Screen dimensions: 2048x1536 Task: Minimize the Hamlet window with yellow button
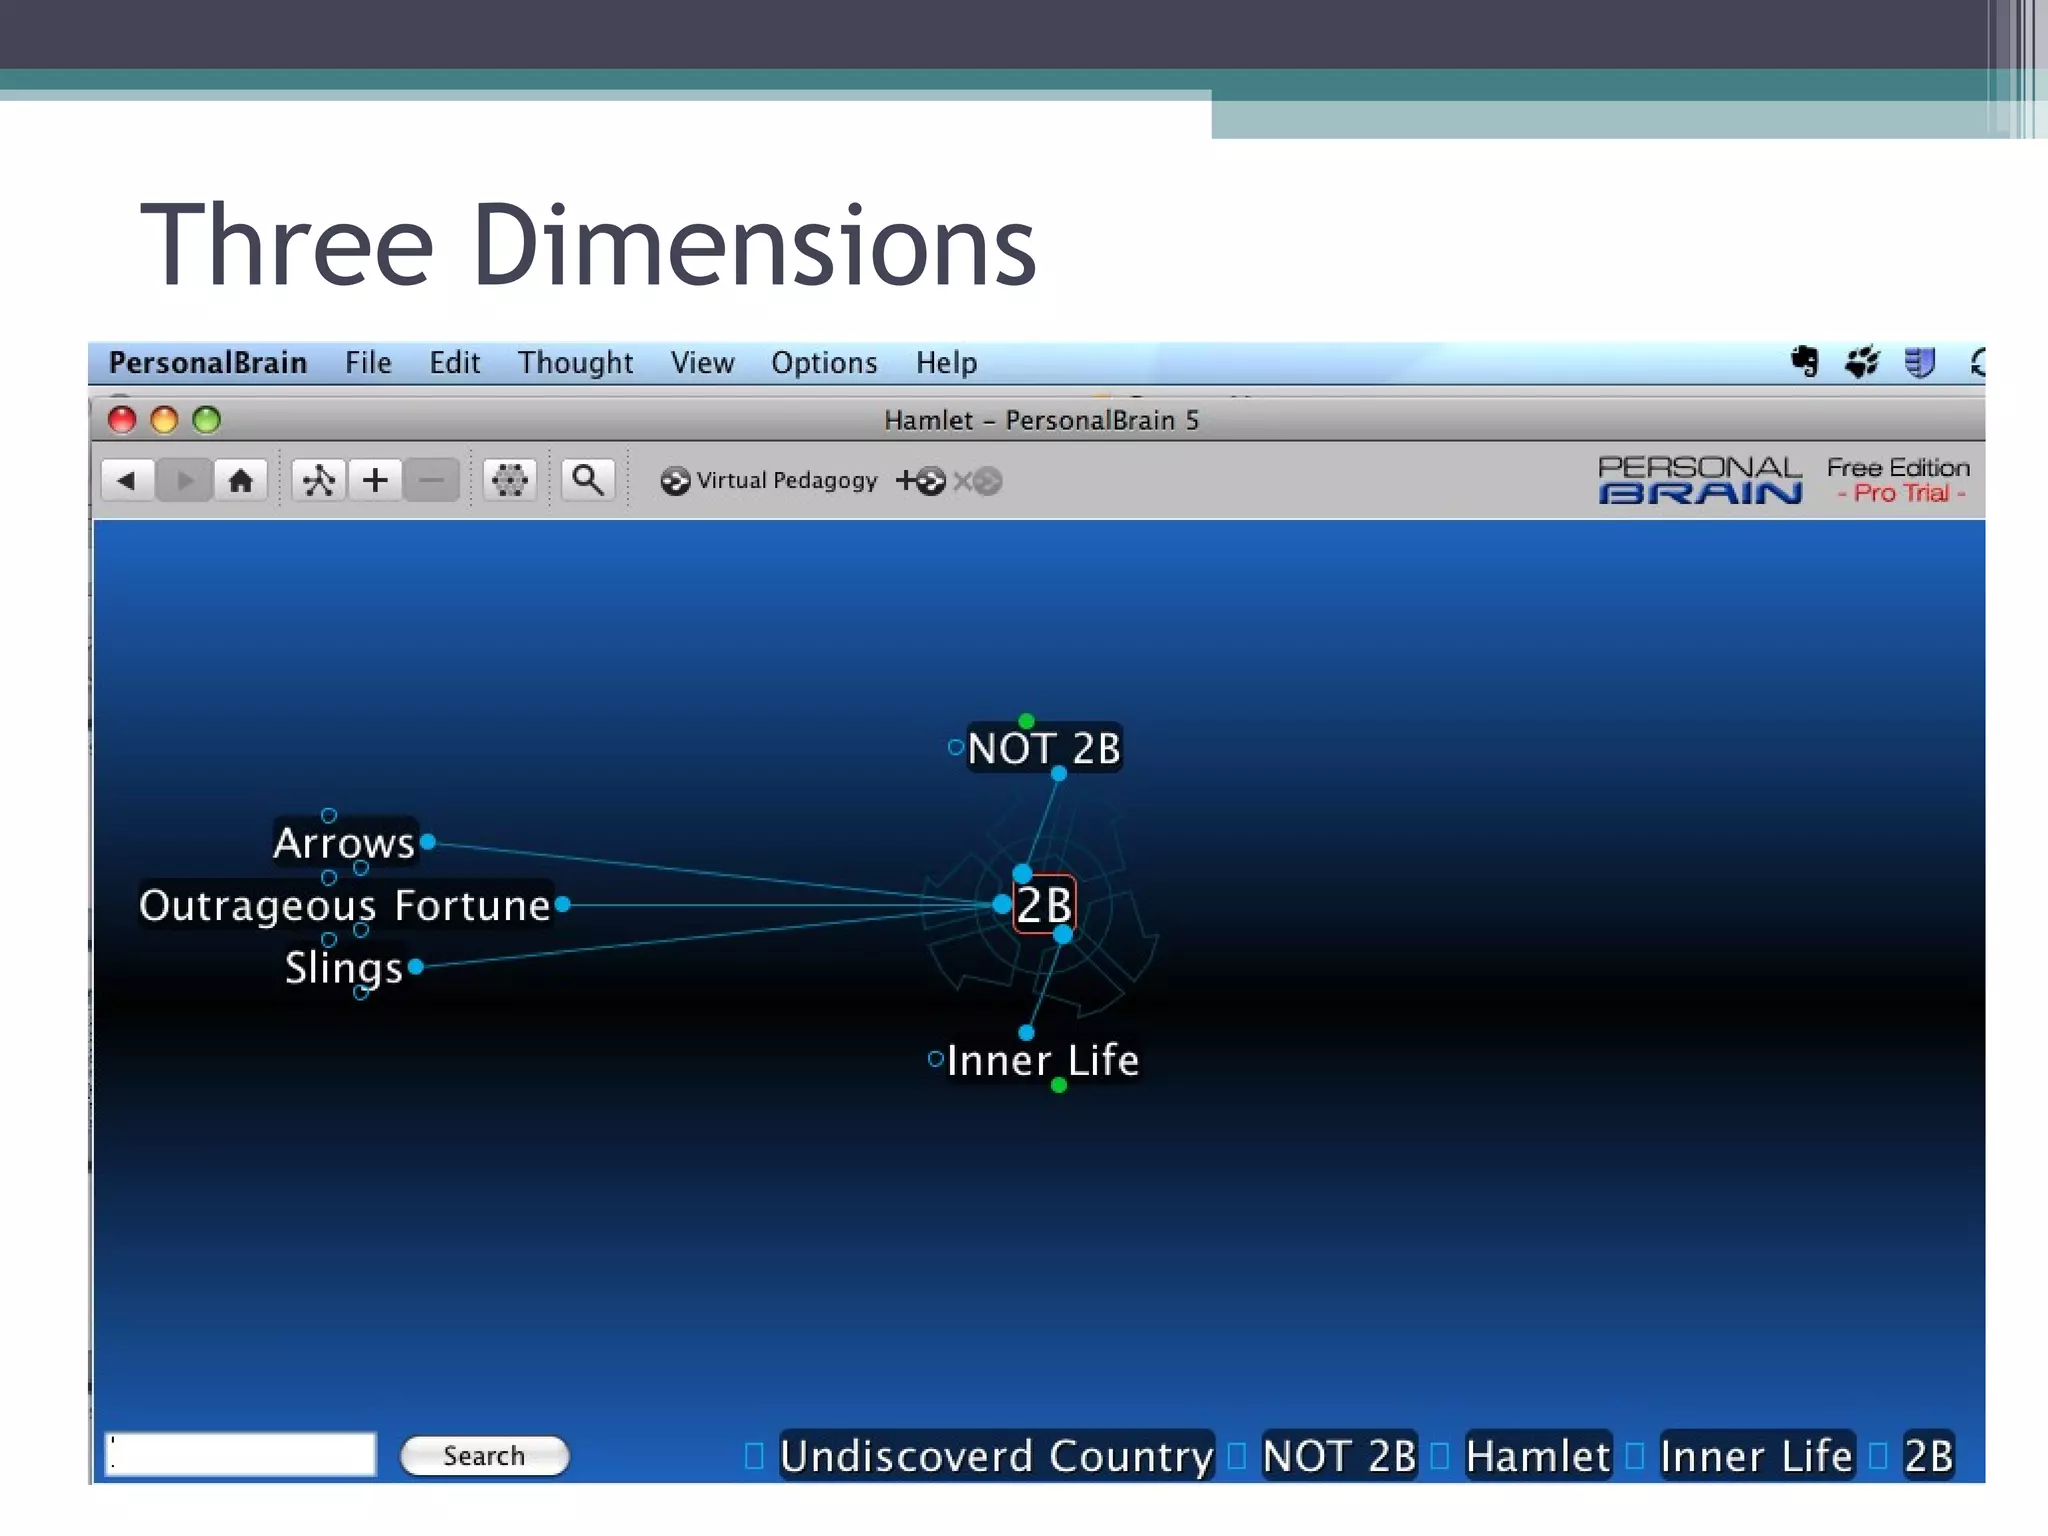tap(164, 420)
